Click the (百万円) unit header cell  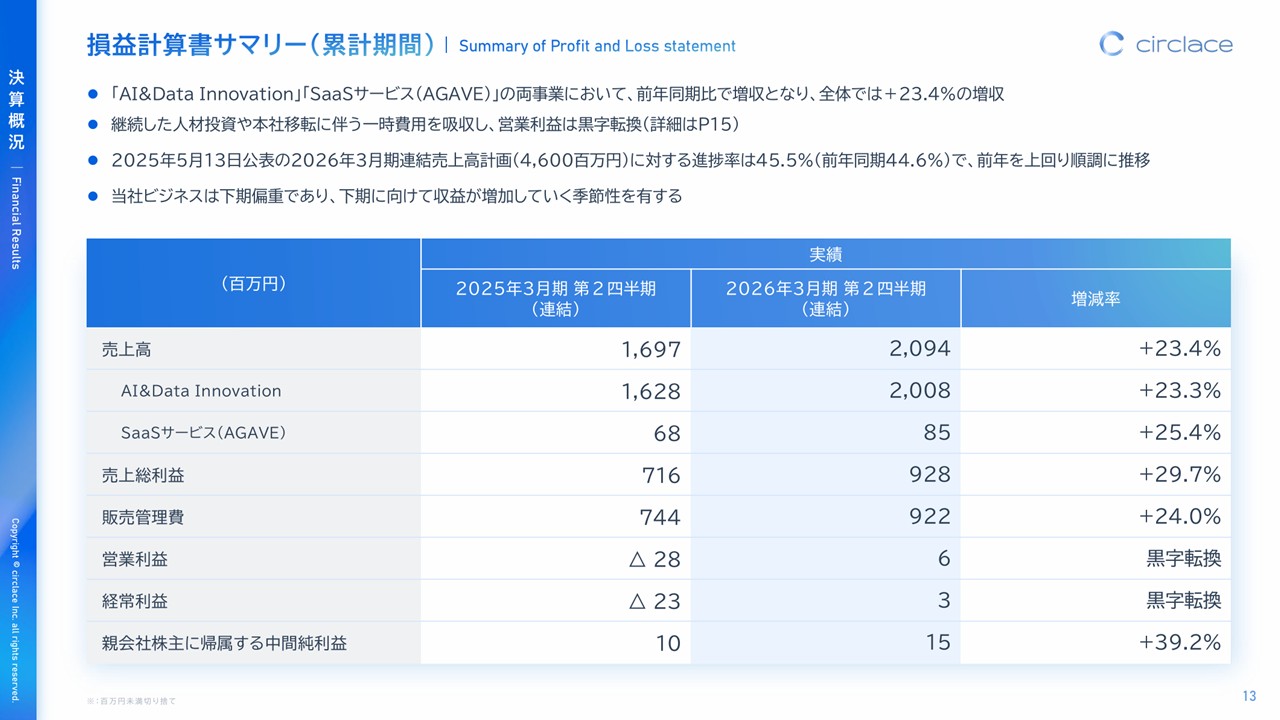[253, 284]
